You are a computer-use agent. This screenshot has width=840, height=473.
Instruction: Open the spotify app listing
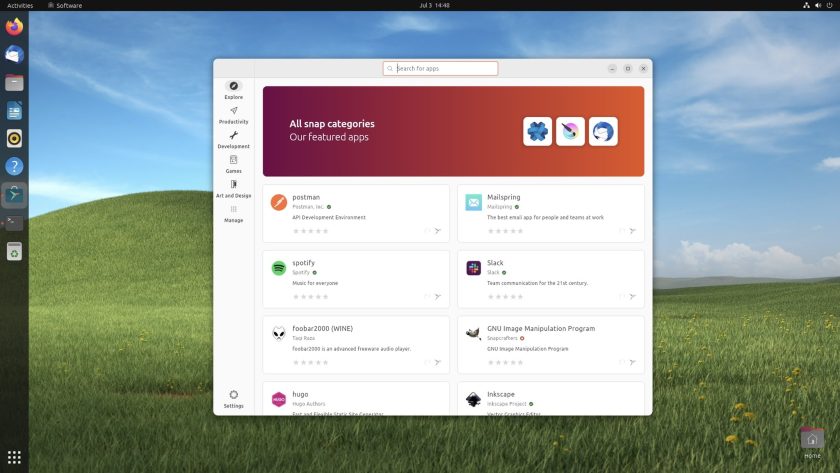point(356,279)
